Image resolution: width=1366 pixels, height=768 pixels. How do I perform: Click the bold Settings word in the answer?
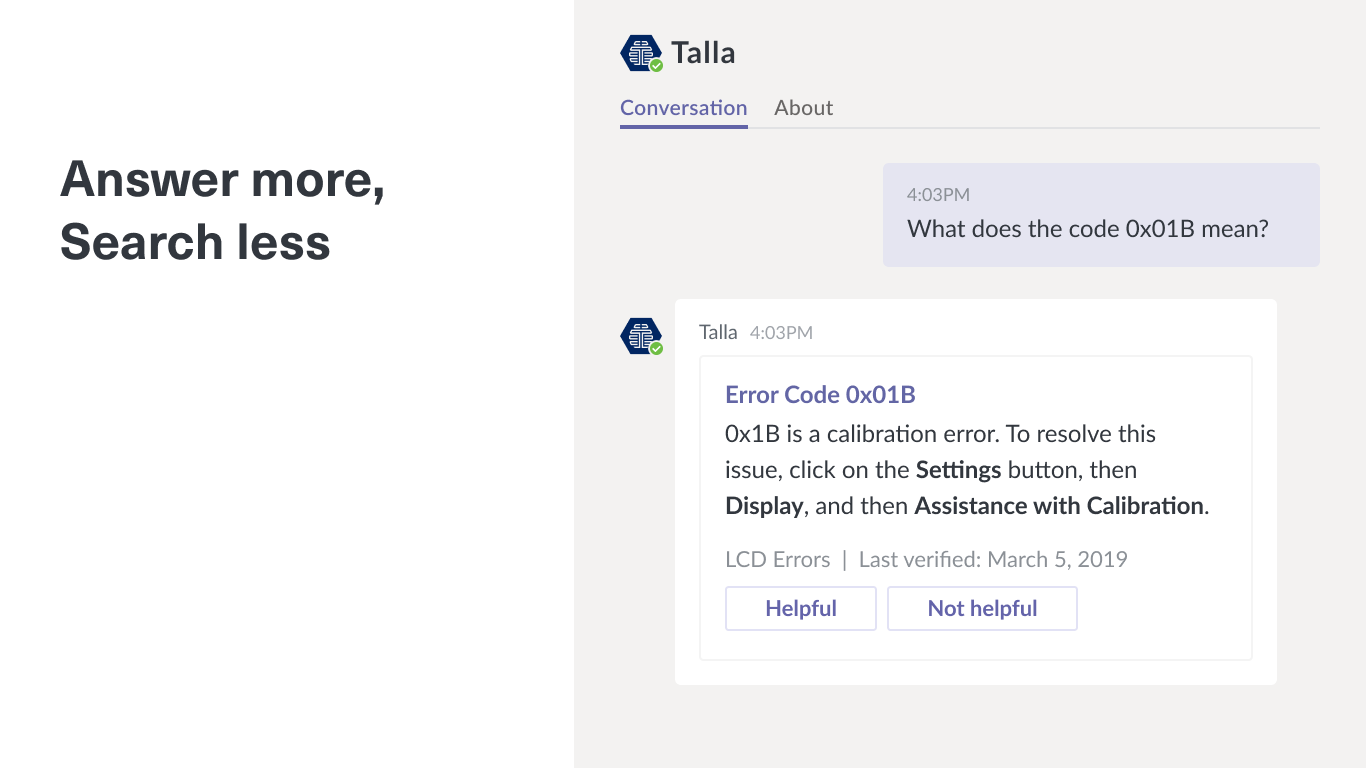click(958, 470)
